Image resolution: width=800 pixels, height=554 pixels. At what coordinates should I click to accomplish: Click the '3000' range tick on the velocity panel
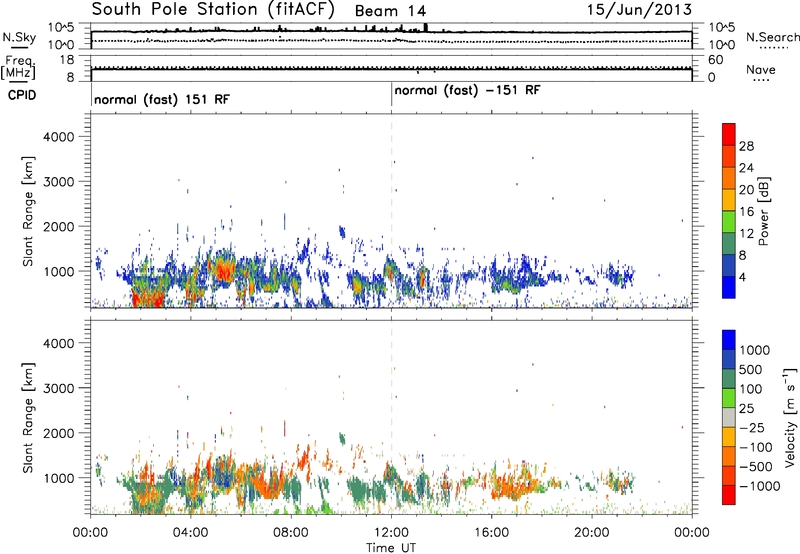tap(59, 388)
